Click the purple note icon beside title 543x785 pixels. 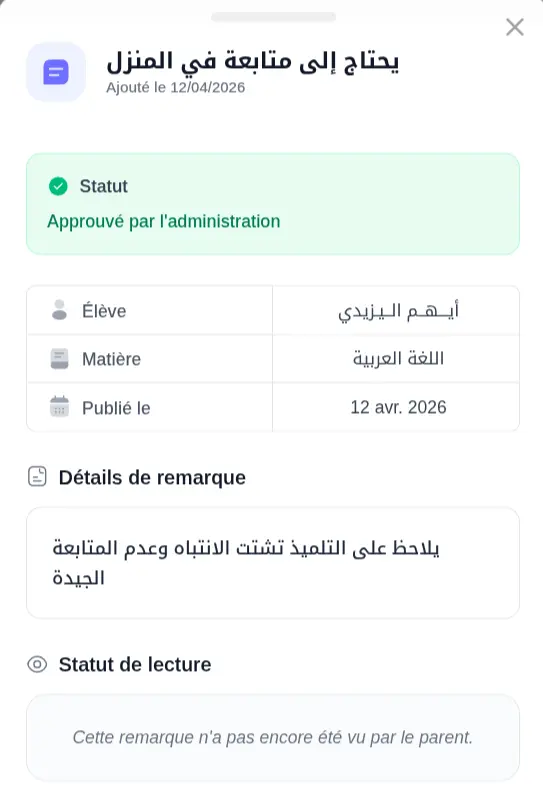click(x=56, y=72)
